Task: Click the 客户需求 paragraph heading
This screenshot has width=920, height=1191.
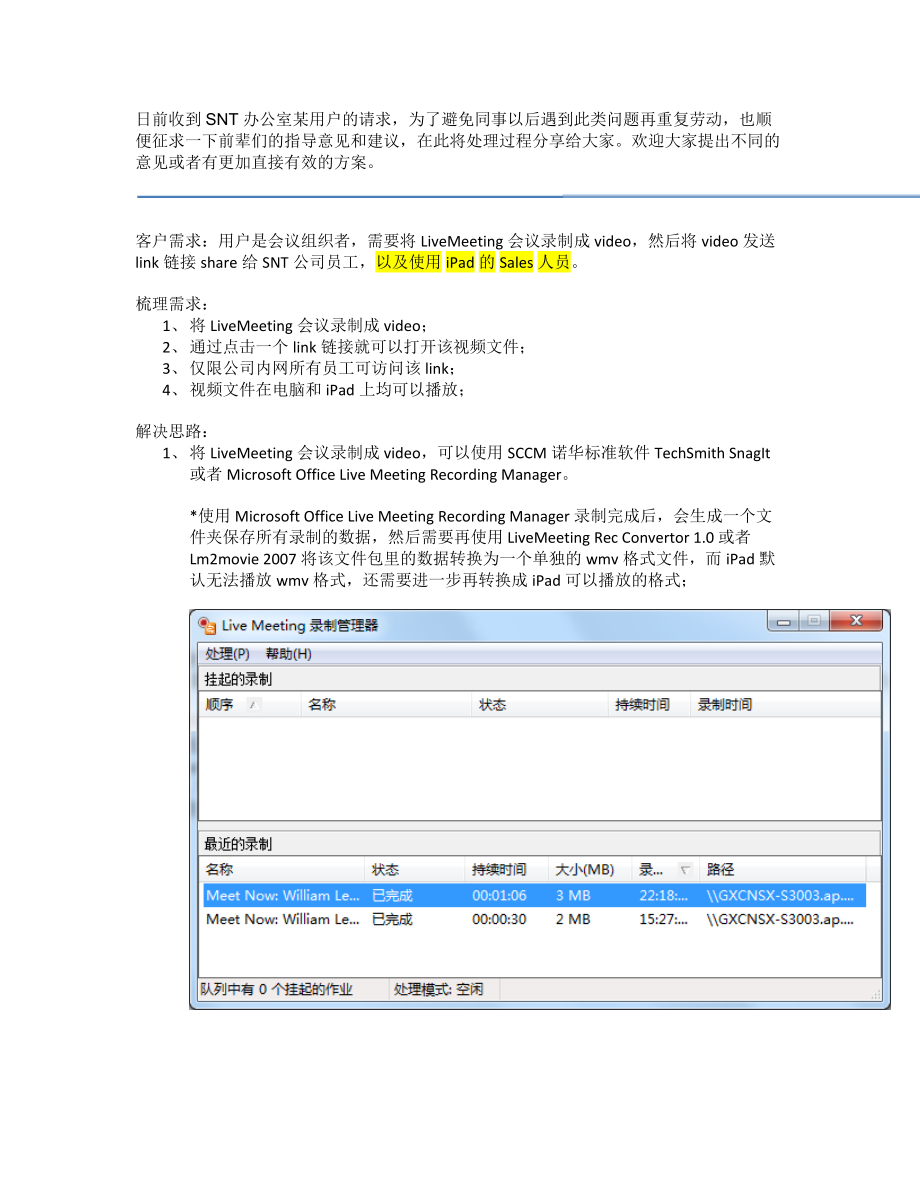Action: (x=172, y=242)
